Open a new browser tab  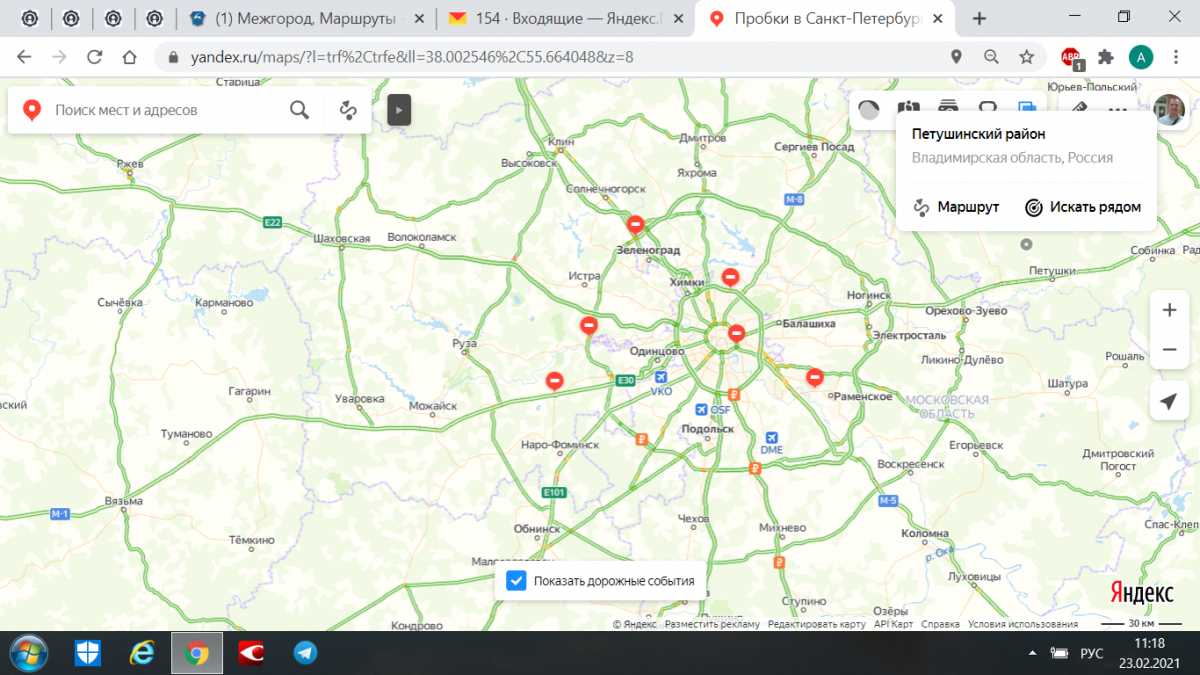coord(980,18)
